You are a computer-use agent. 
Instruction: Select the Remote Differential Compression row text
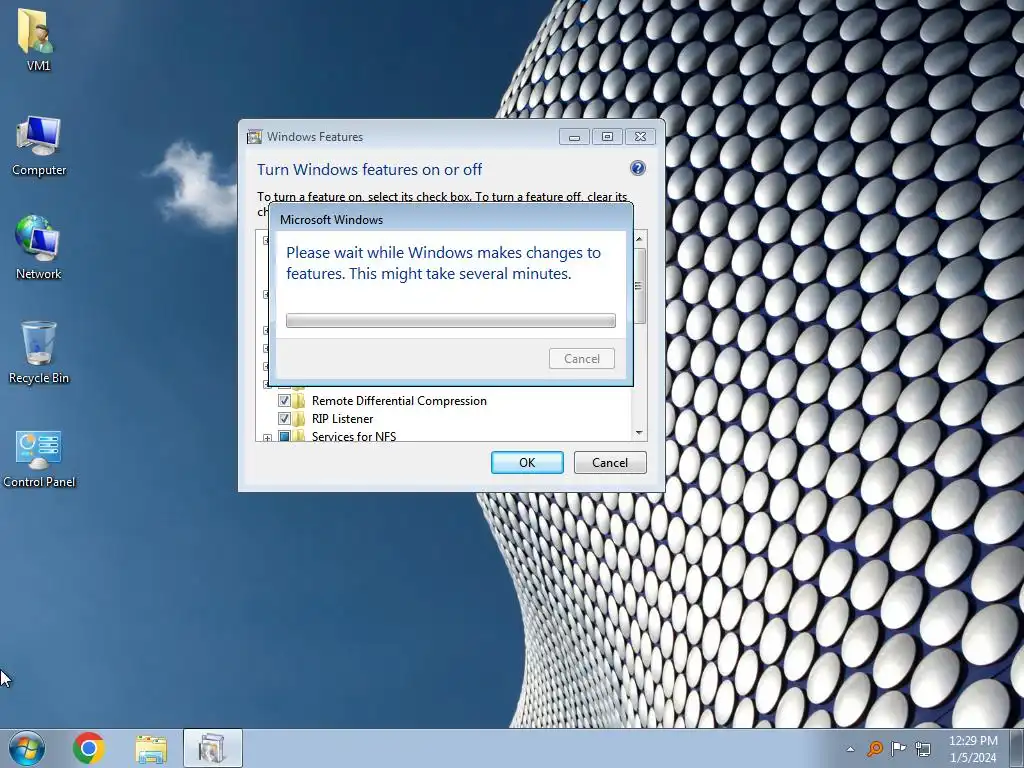[399, 401]
